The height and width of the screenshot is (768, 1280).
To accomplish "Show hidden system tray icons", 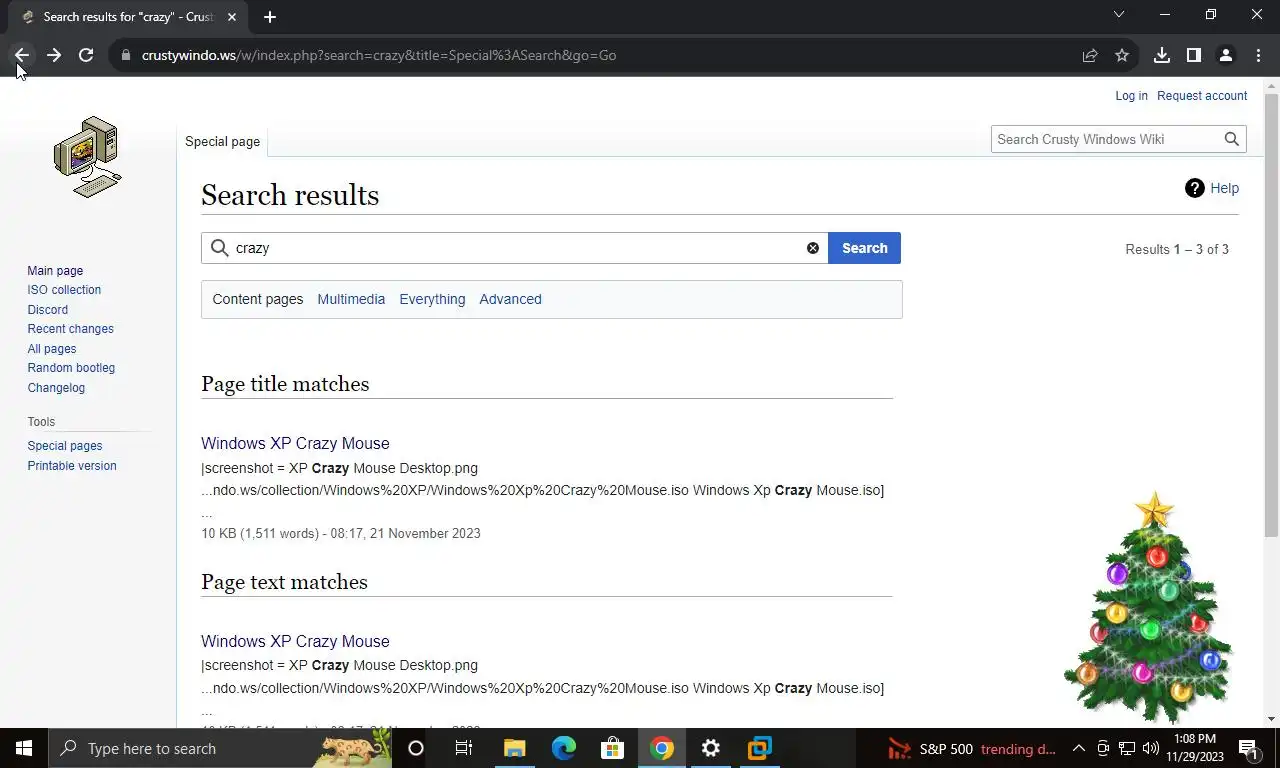I will (x=1079, y=748).
